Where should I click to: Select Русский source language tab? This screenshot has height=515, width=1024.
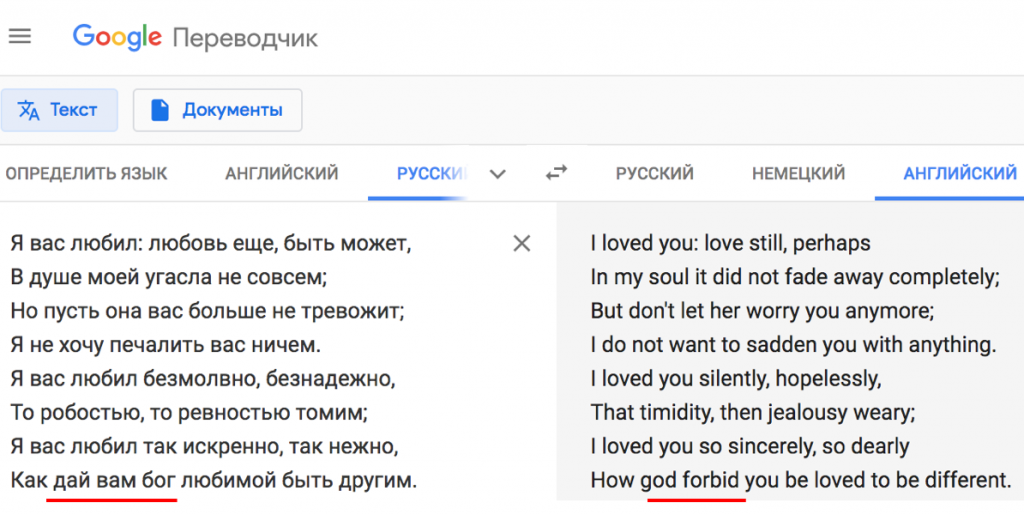click(x=432, y=174)
